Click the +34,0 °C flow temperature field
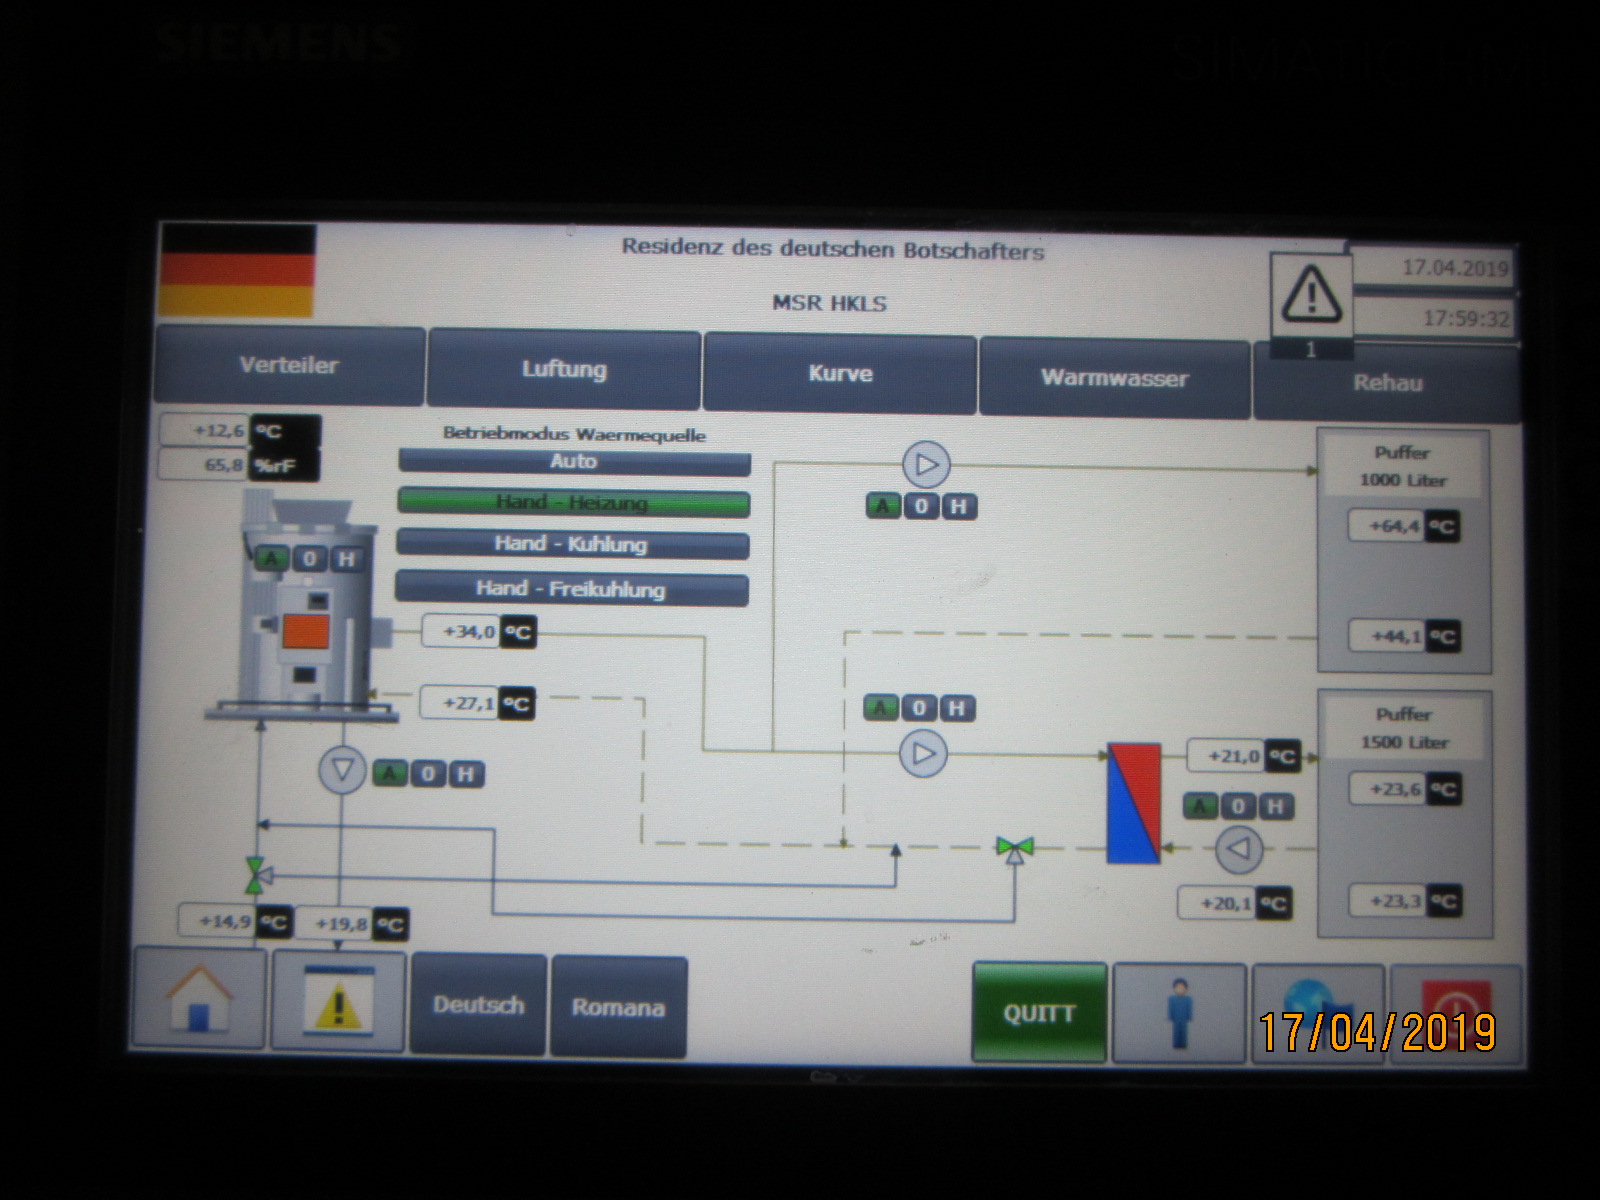 pyautogui.click(x=461, y=632)
